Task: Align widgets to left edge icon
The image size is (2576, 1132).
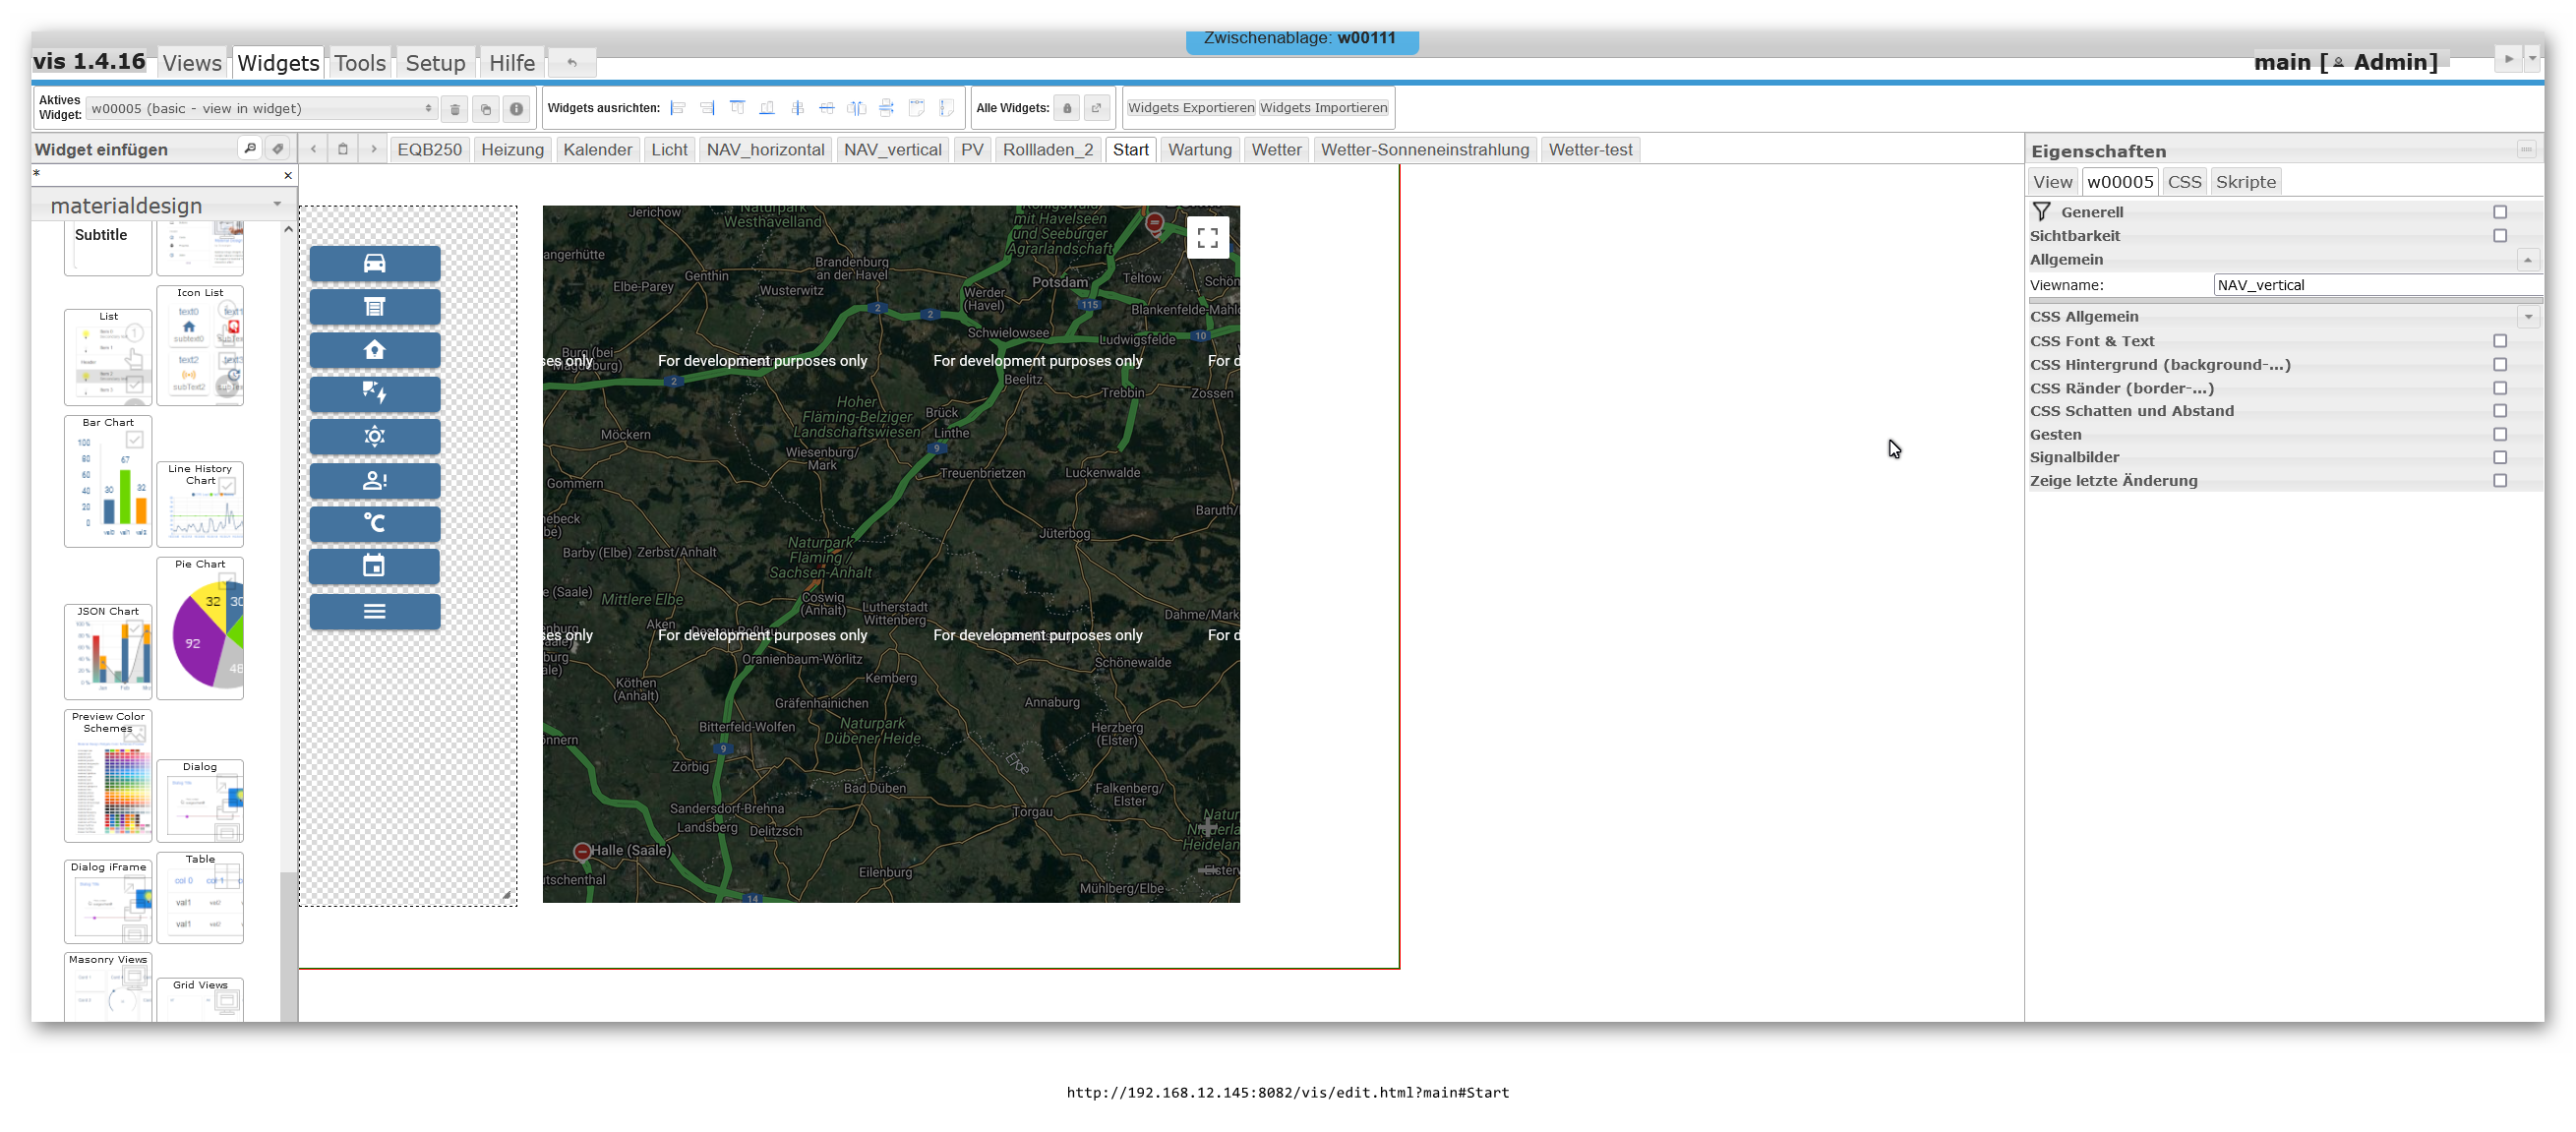Action: [x=678, y=108]
